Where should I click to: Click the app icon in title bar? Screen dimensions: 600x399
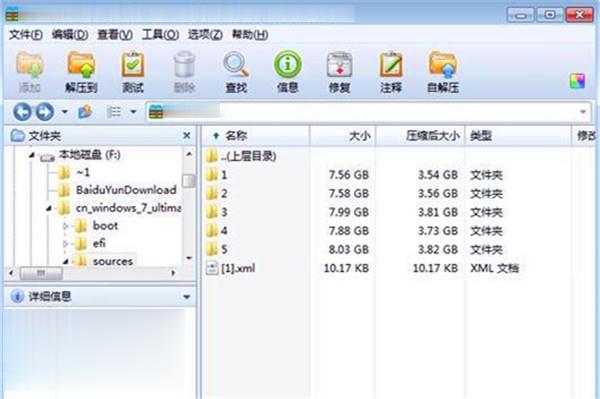tap(12, 14)
